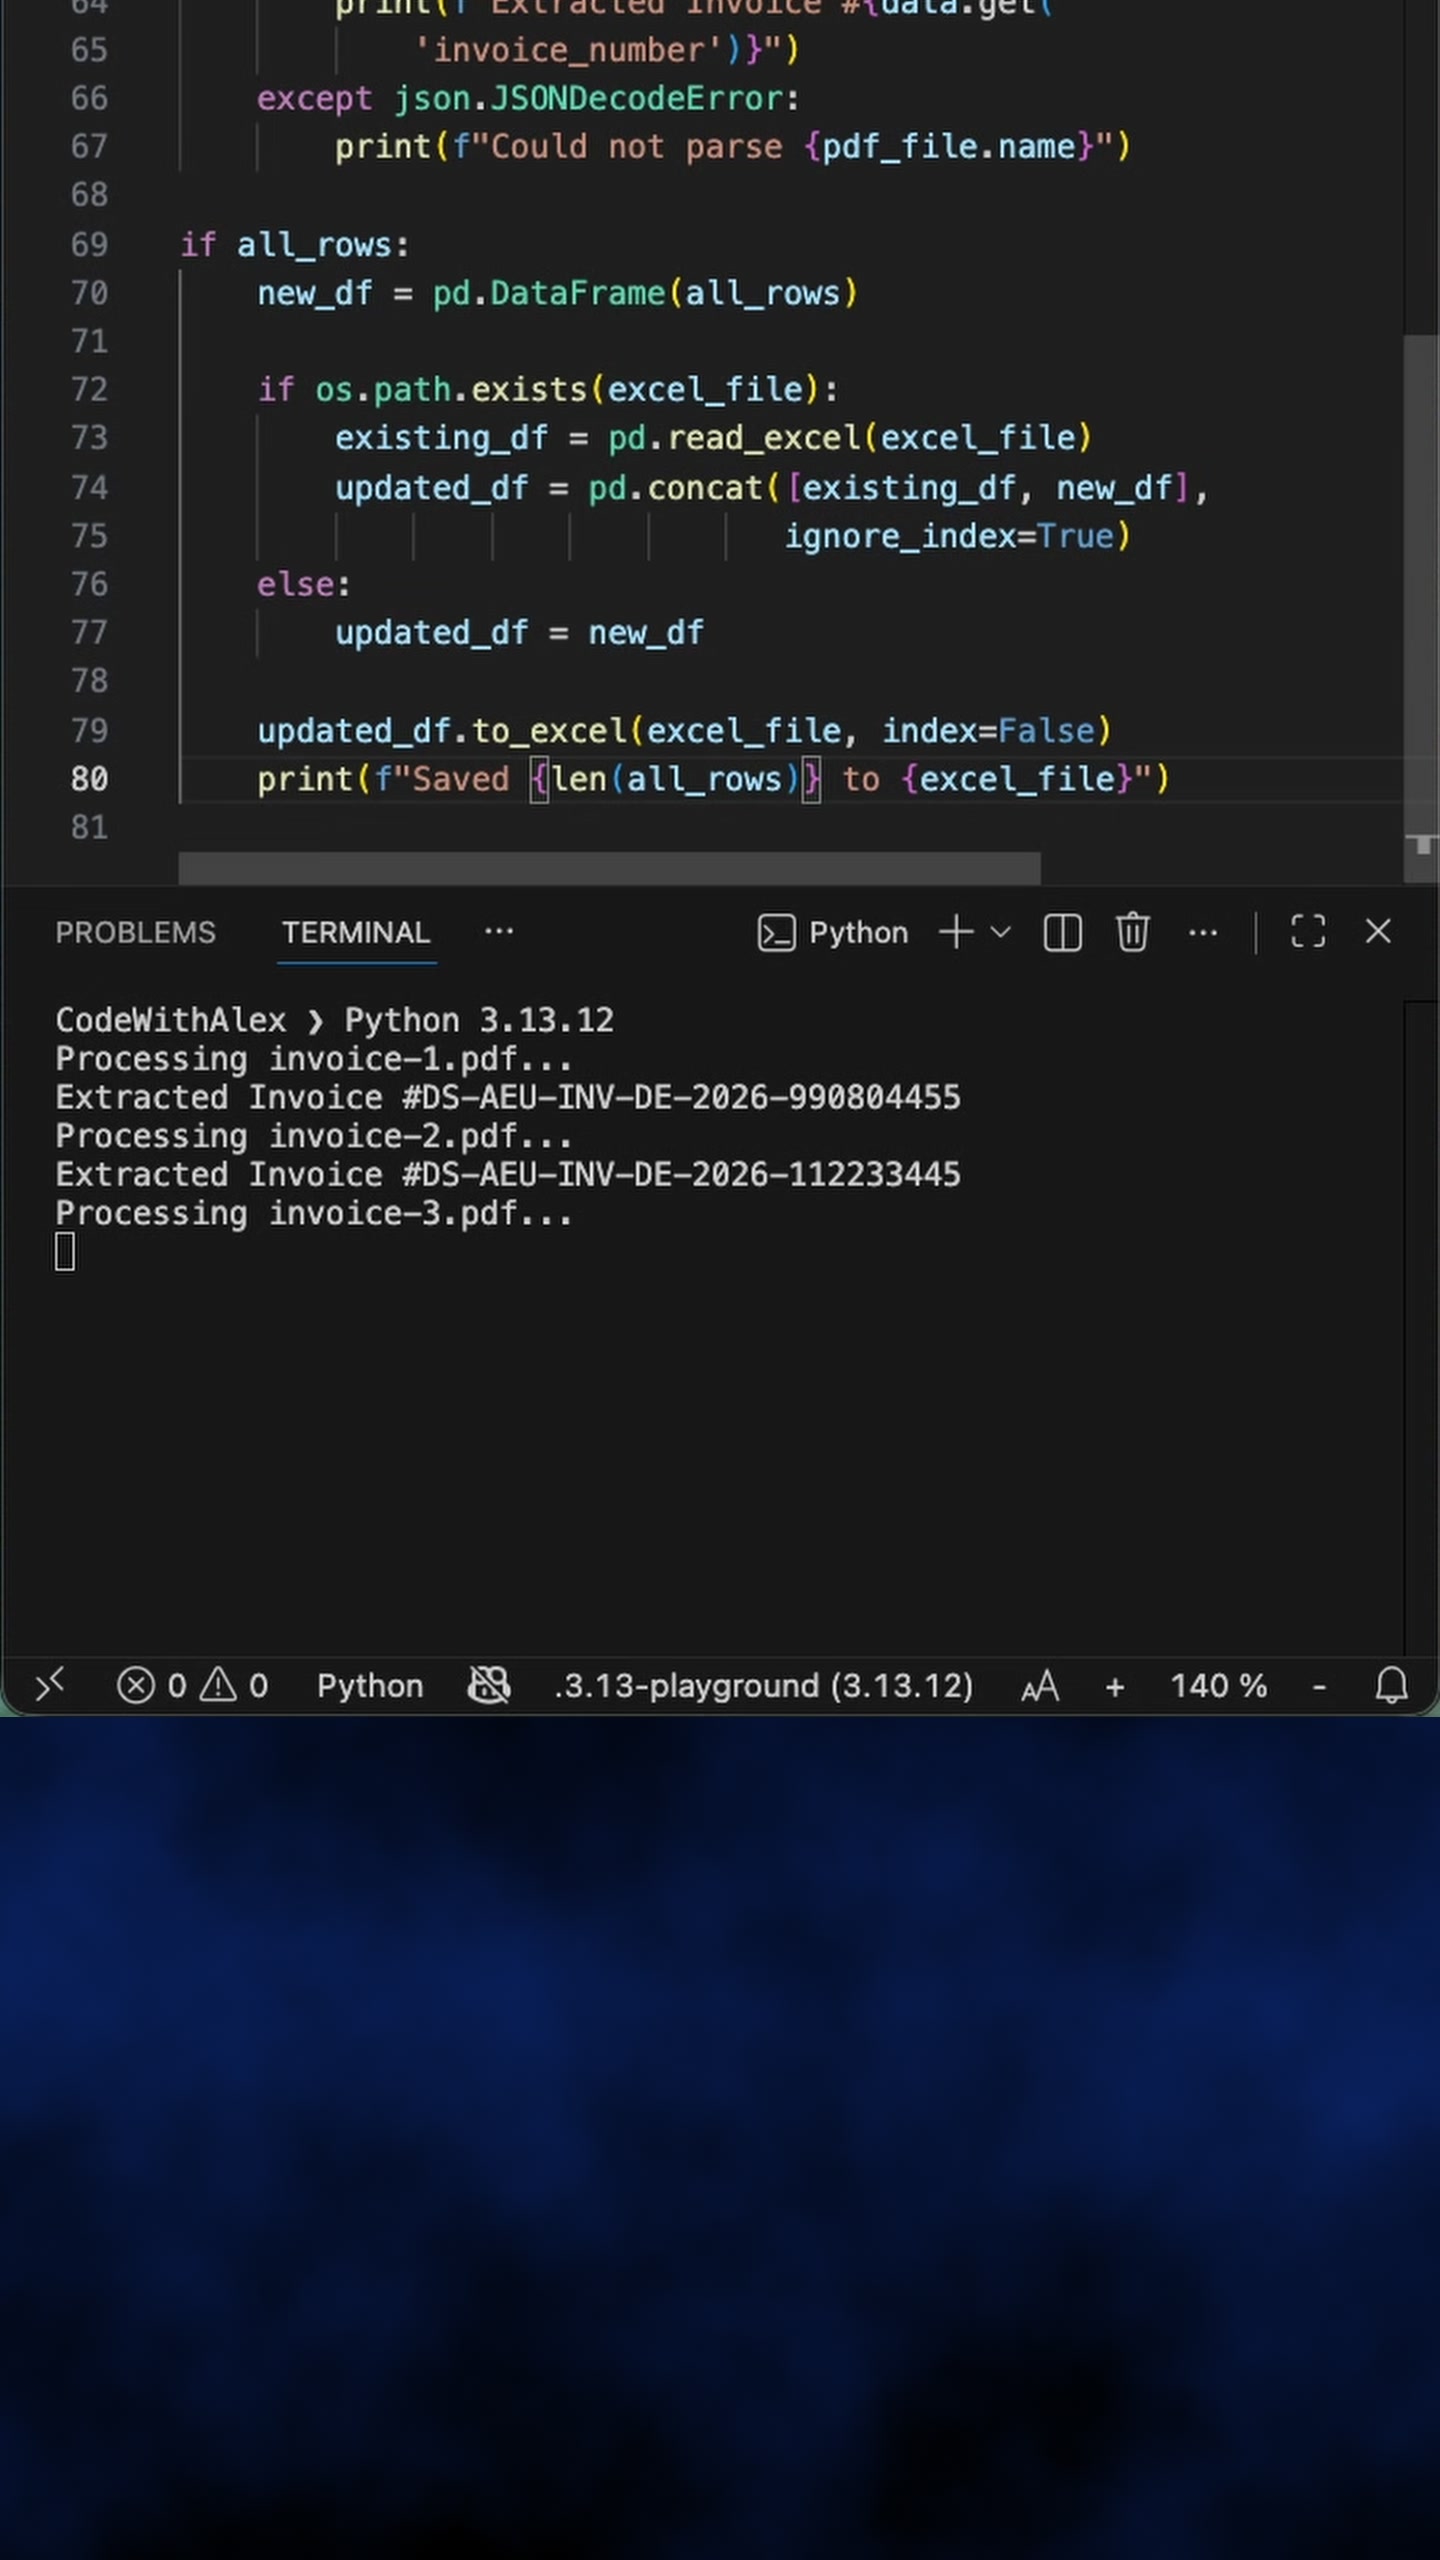
Task: Expand the new terminal launch profile dropdown
Action: click(x=1000, y=932)
